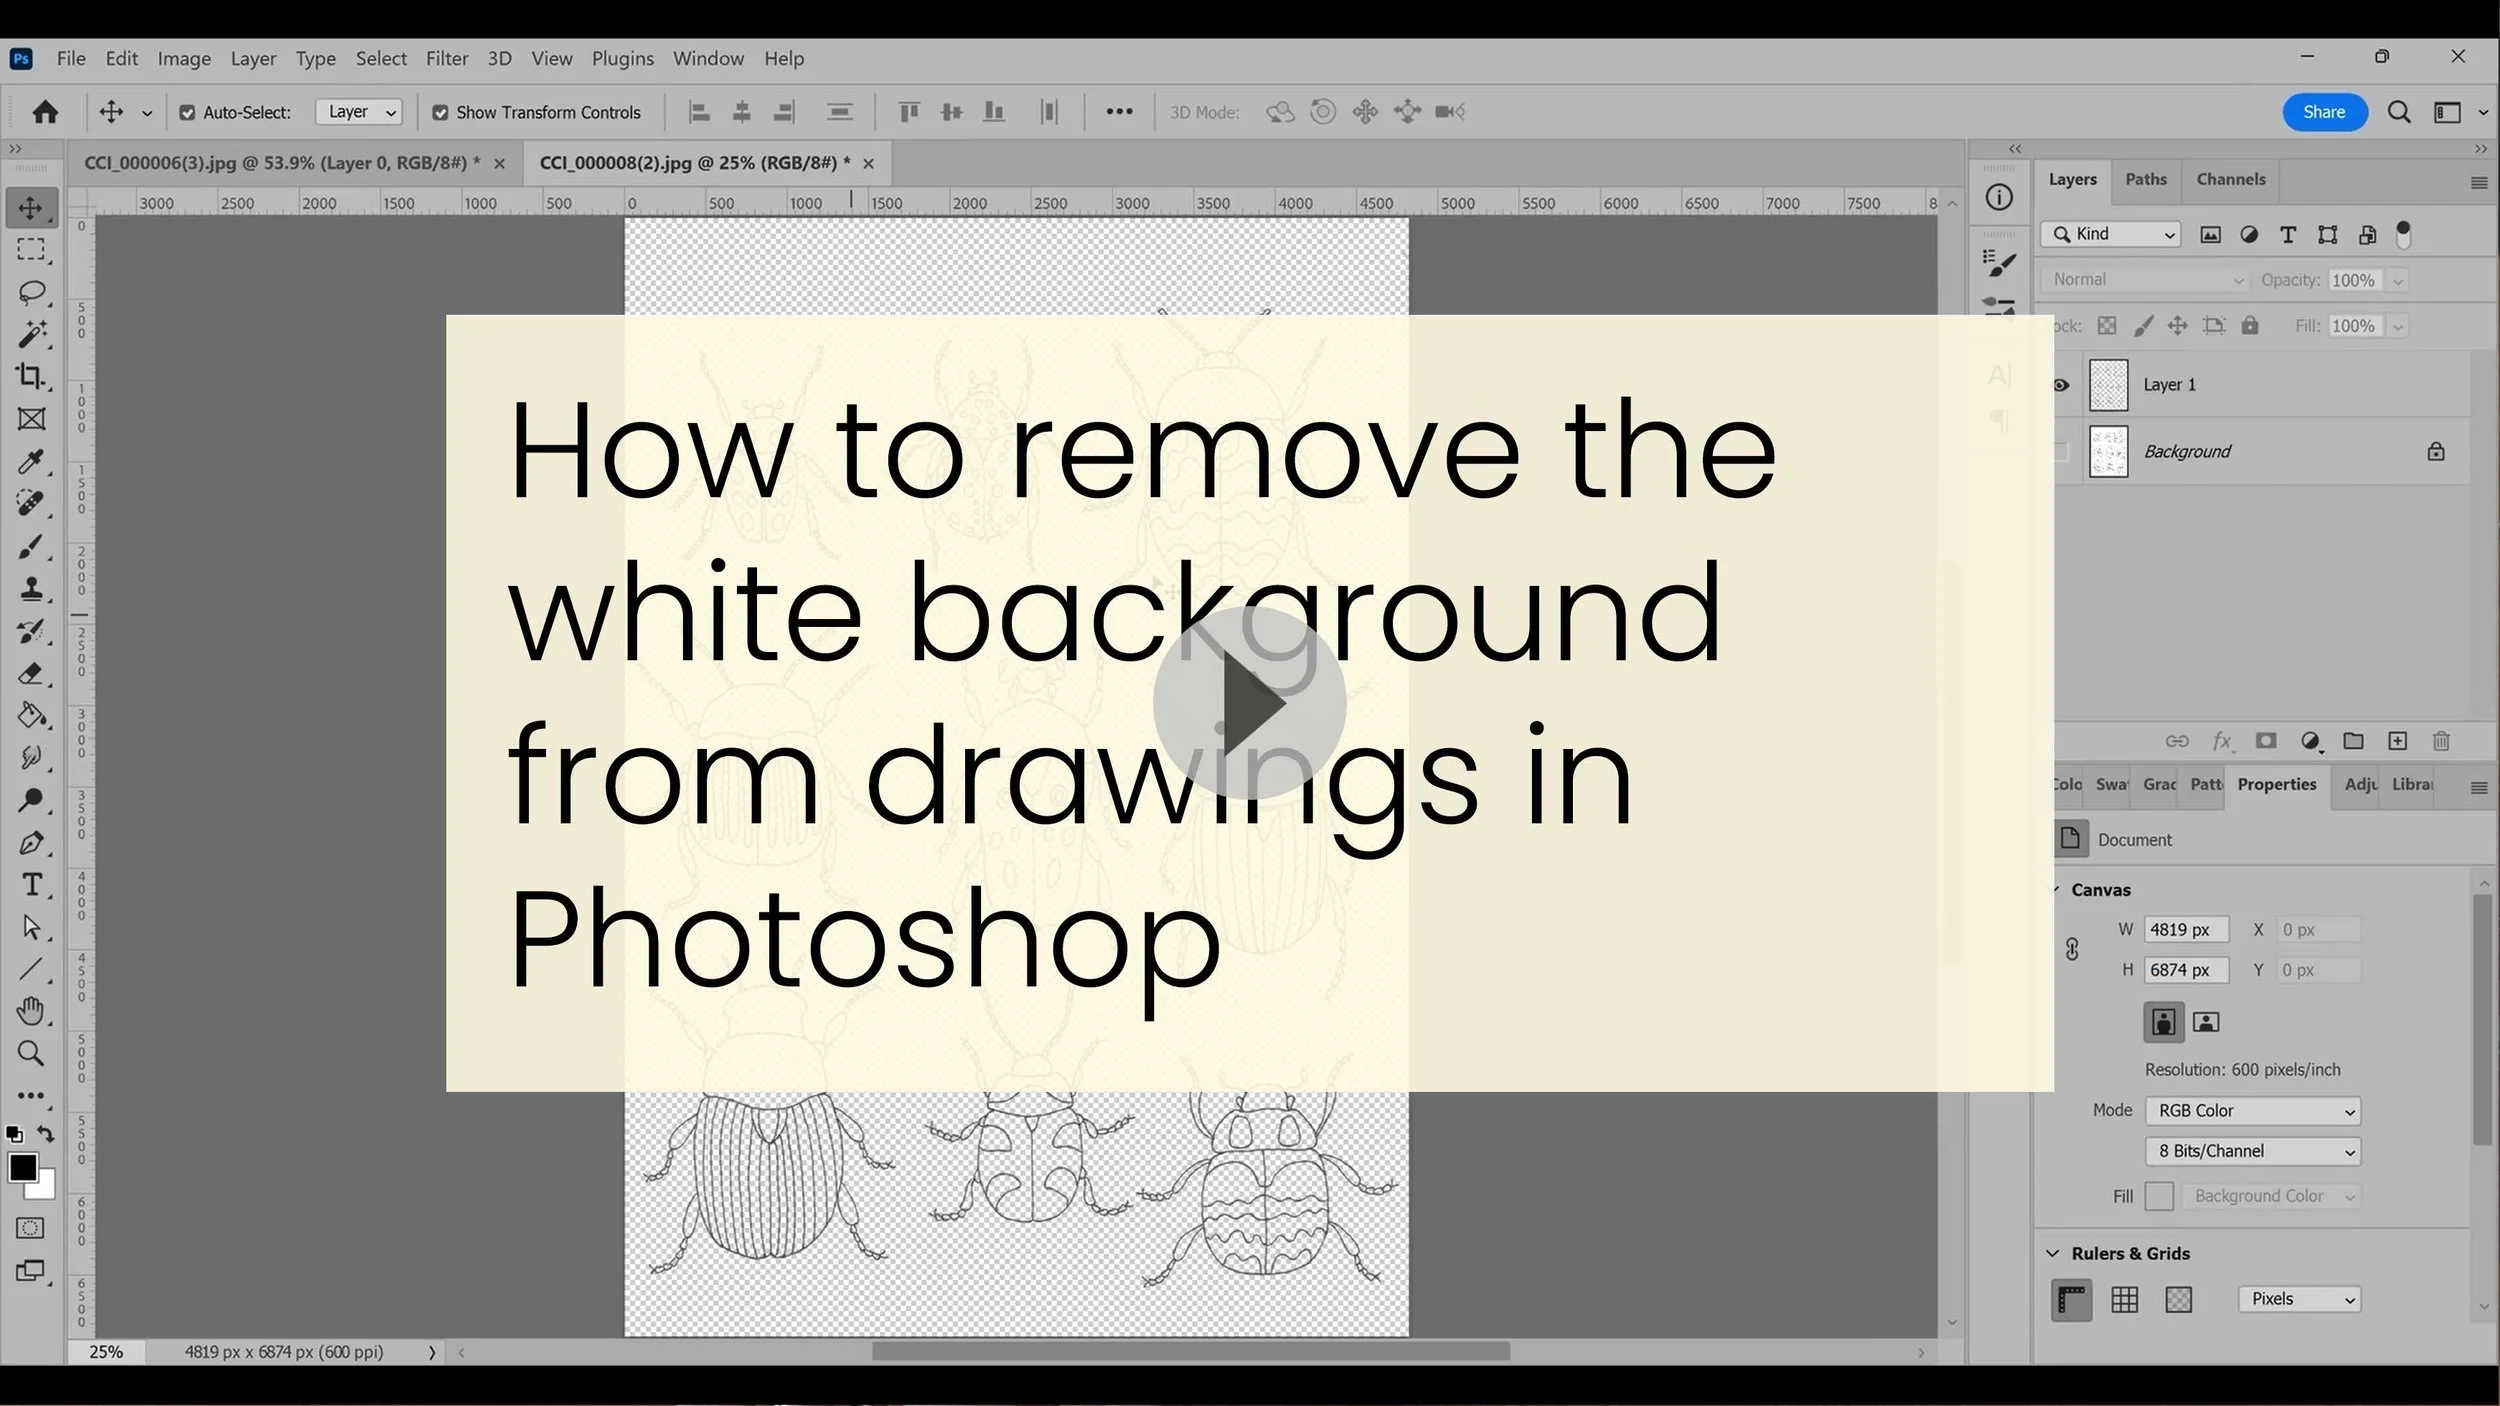This screenshot has width=2500, height=1406.
Task: Open the Layers panel menu icon
Action: pos(2478,181)
